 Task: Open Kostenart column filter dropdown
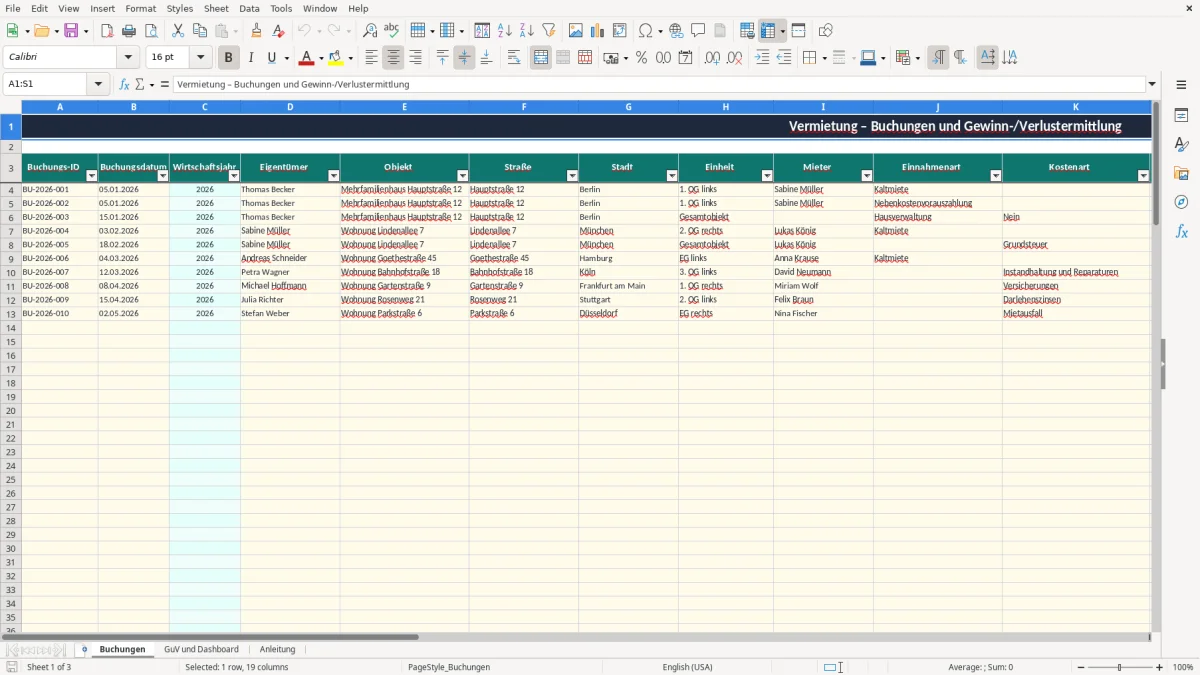point(1144,176)
